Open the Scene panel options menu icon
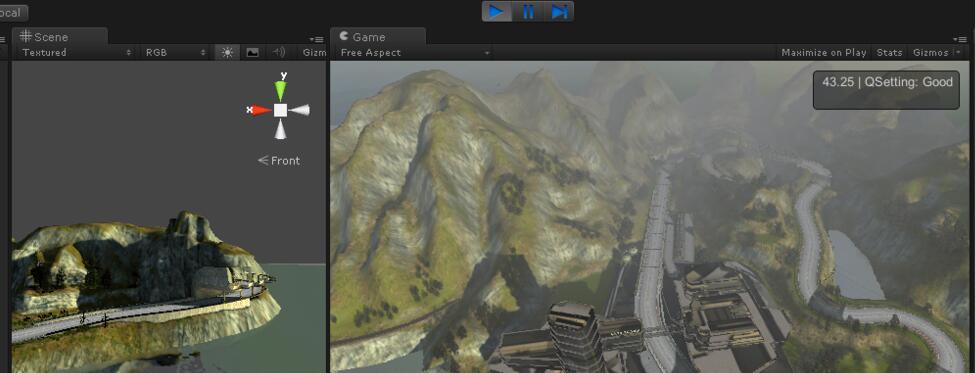The image size is (975, 373). (317, 39)
